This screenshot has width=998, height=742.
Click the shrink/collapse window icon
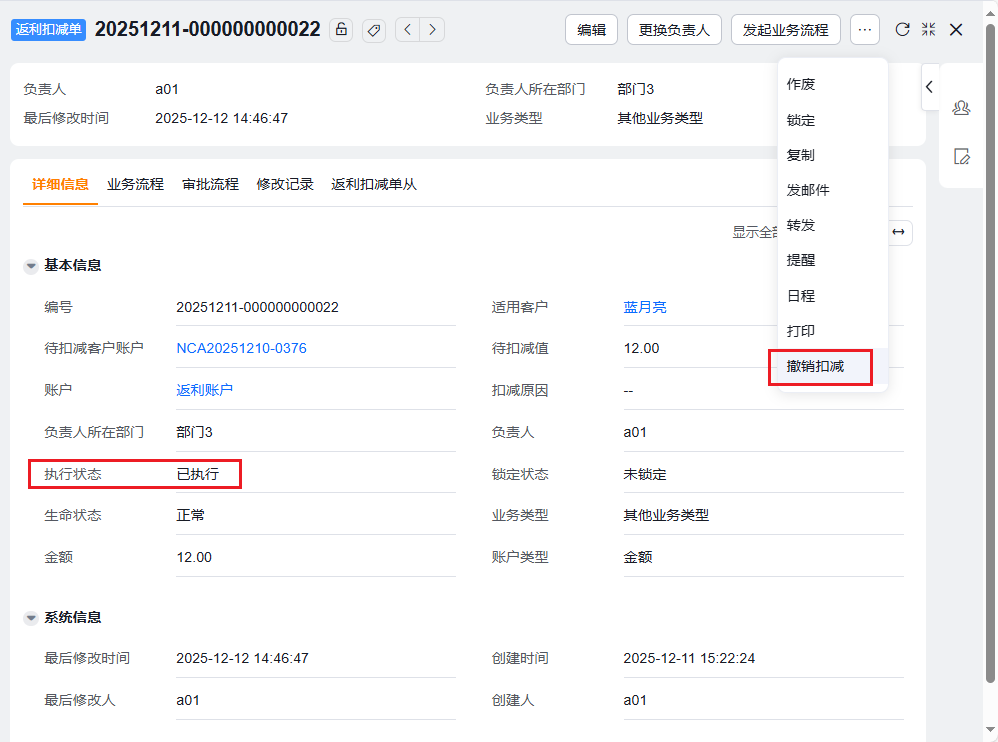point(929,29)
